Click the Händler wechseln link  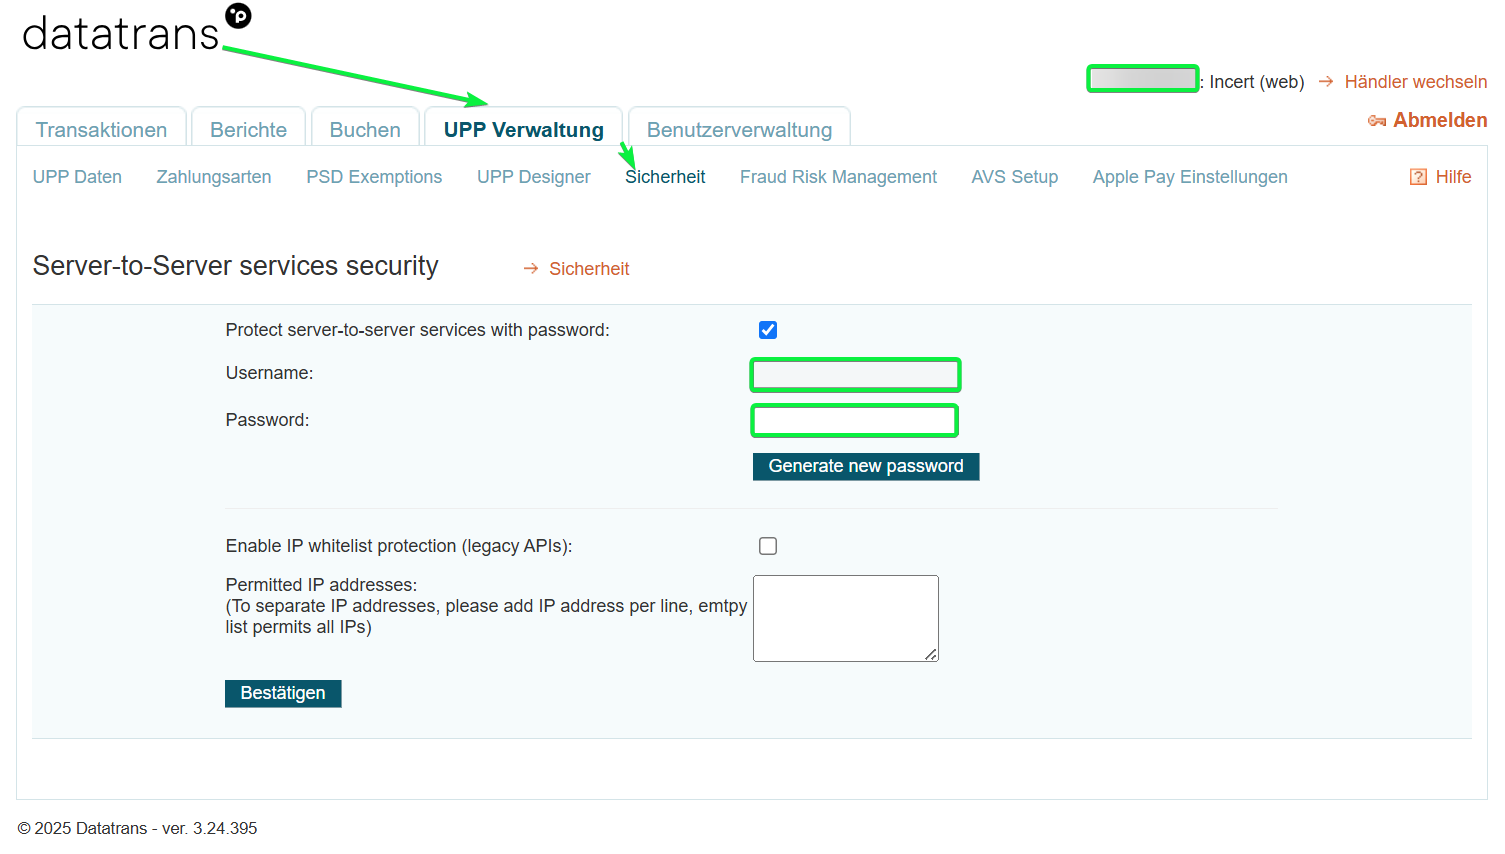1416,82
